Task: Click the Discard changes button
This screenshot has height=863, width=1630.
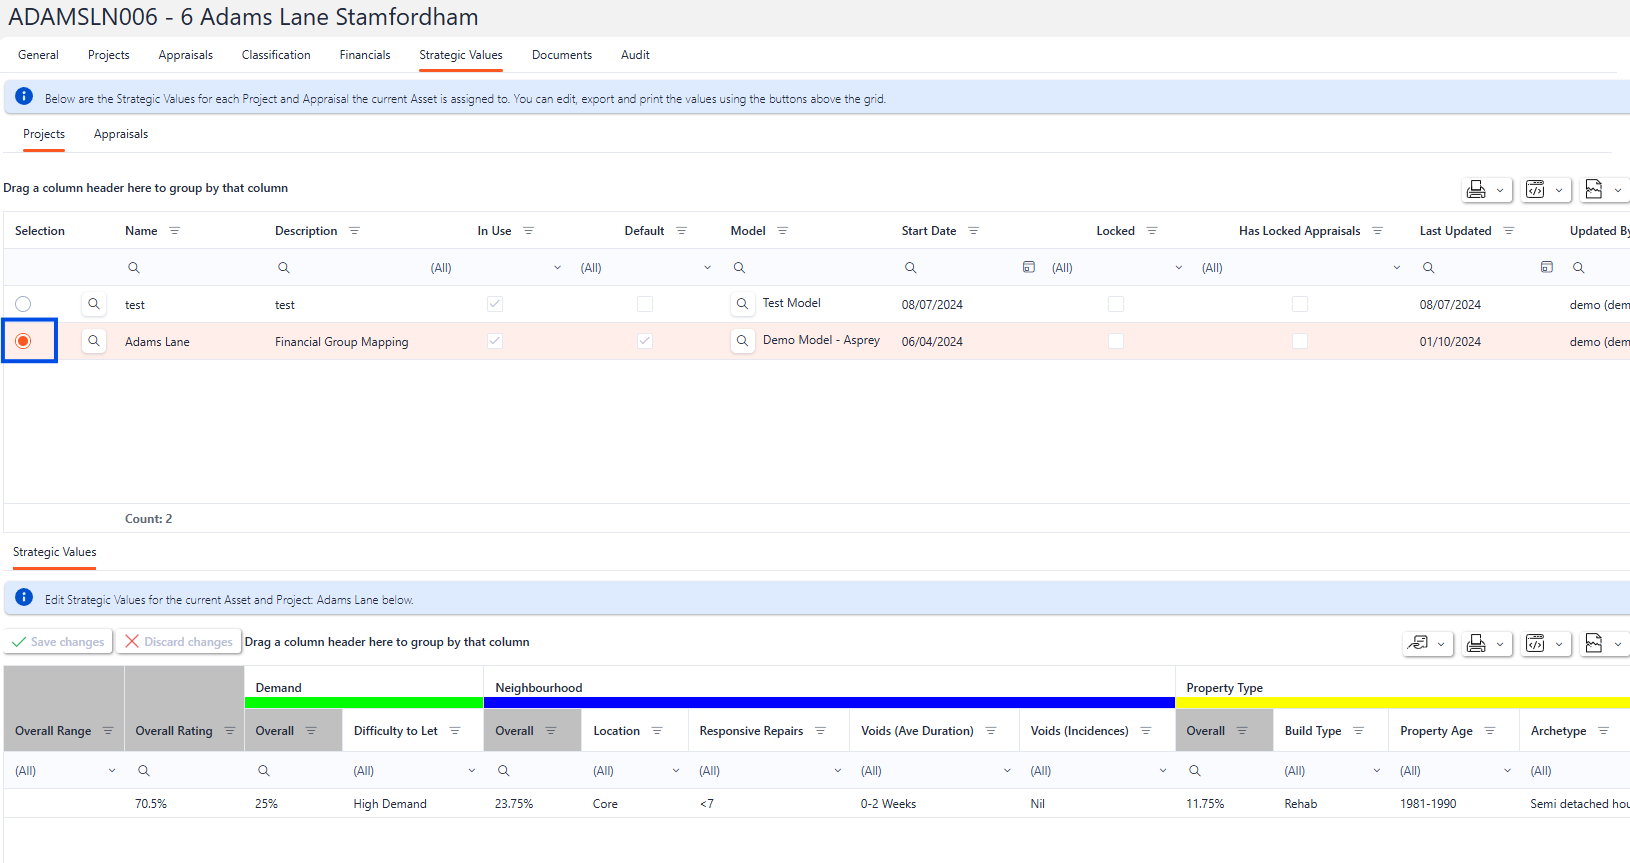Action: pos(178,642)
